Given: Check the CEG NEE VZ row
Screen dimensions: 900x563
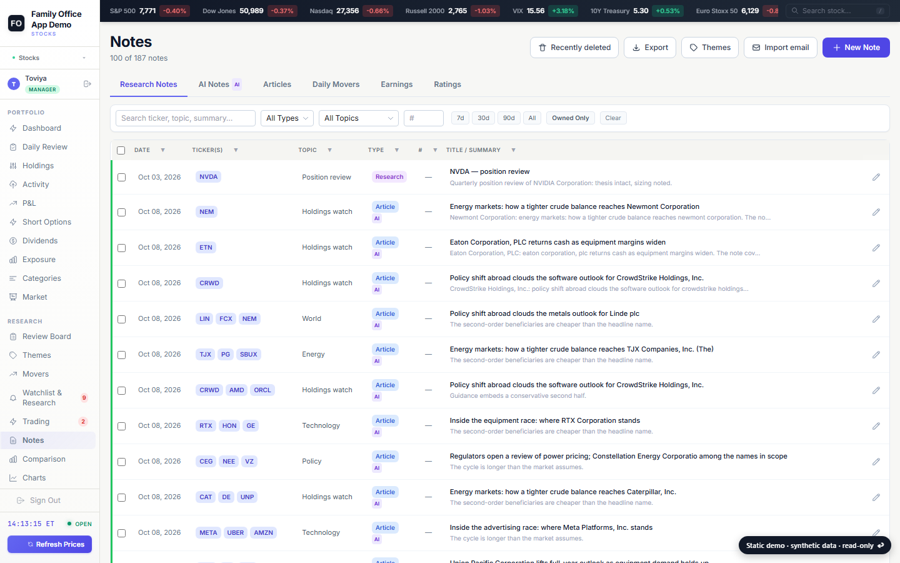Looking at the screenshot, I should coord(121,461).
